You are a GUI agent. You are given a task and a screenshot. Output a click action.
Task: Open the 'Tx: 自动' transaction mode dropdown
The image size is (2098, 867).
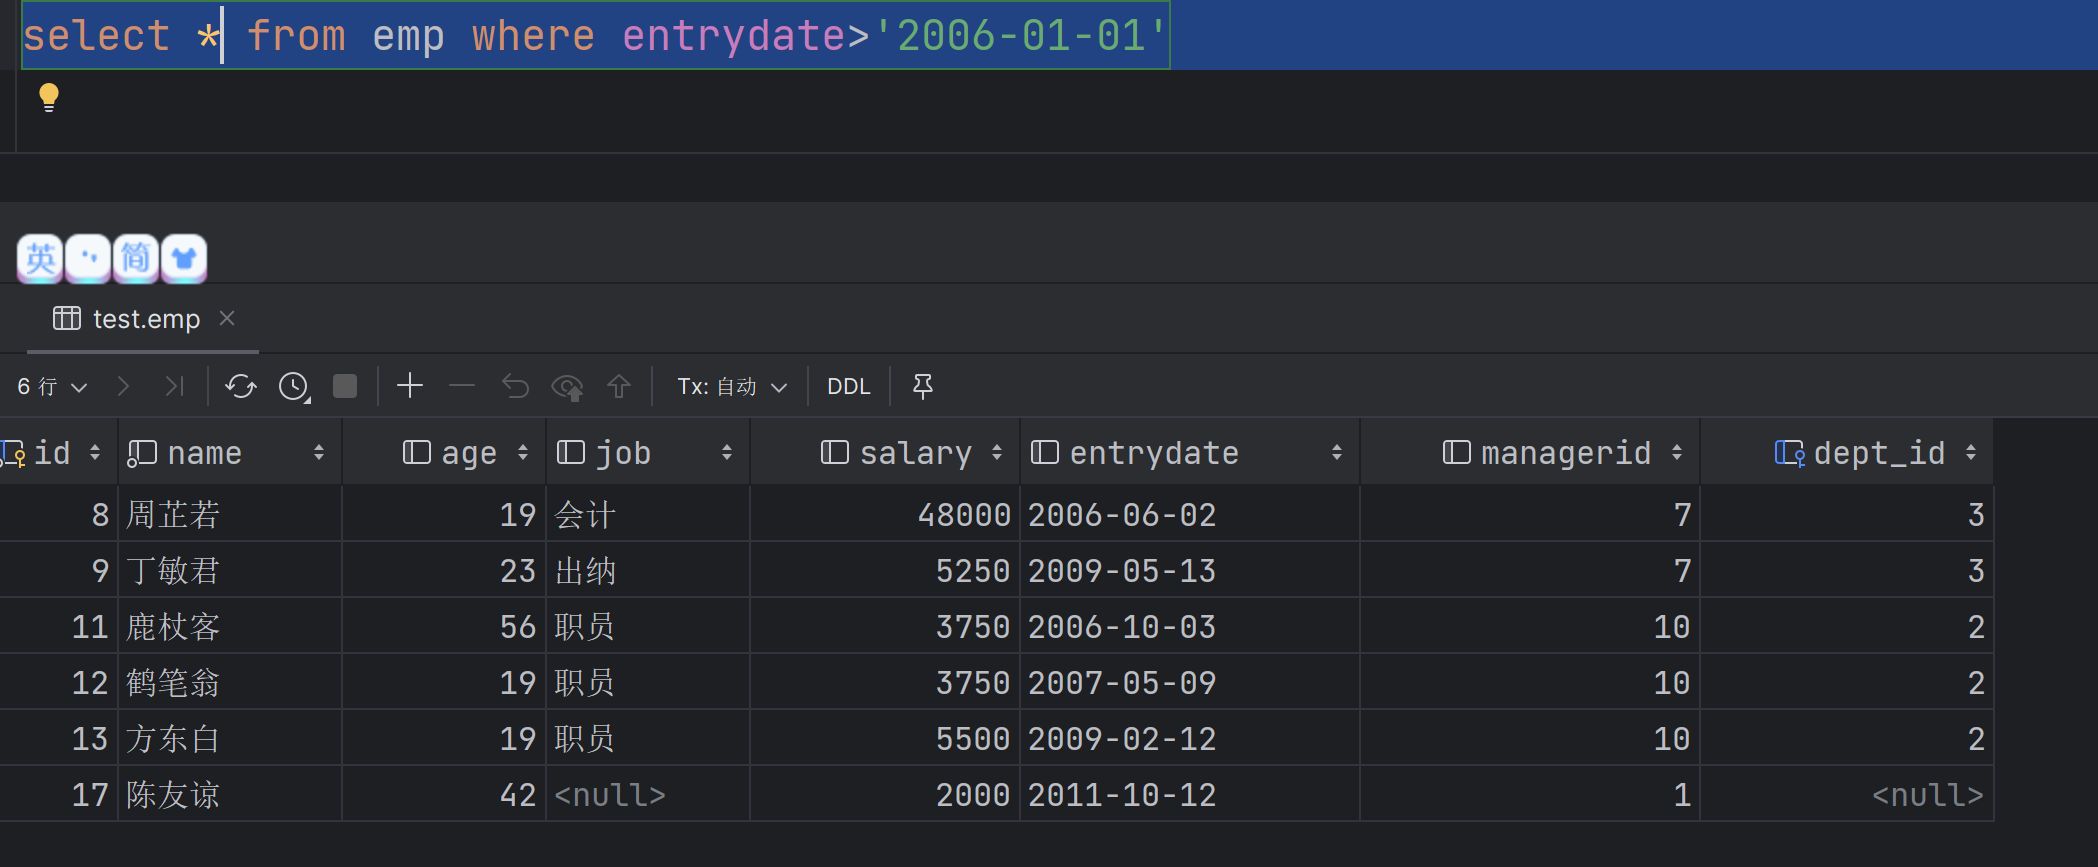732,386
